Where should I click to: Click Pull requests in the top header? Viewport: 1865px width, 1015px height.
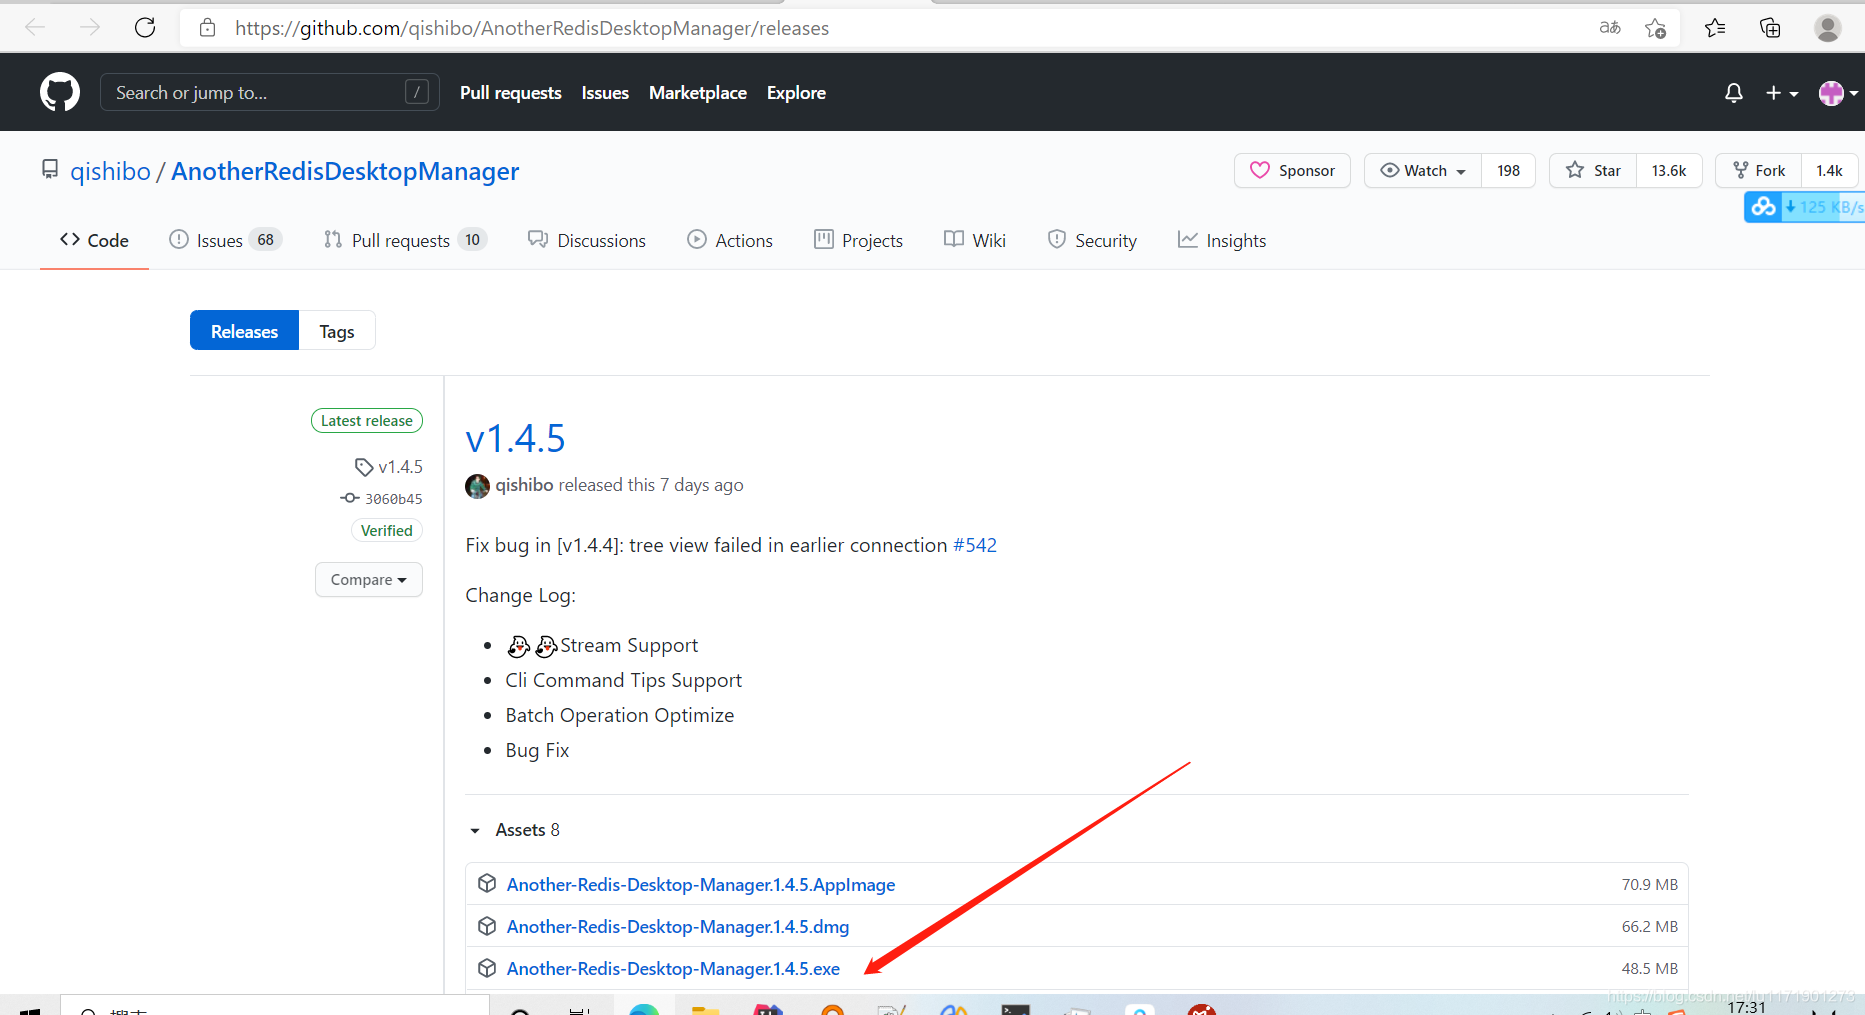coord(511,93)
